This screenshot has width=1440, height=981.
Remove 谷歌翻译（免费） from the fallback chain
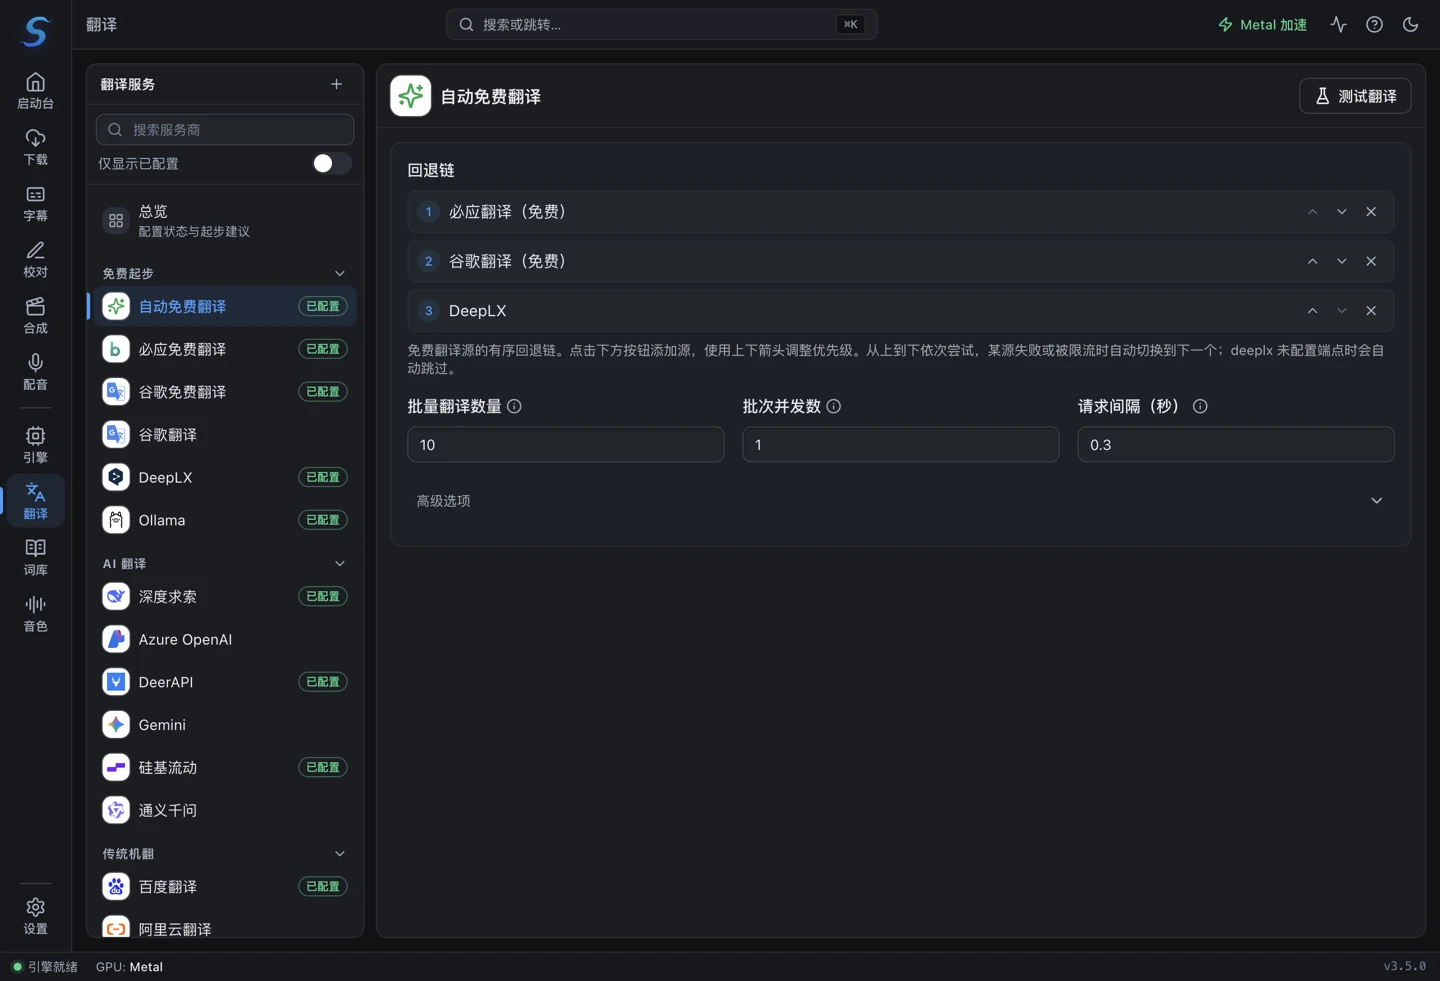tap(1371, 261)
